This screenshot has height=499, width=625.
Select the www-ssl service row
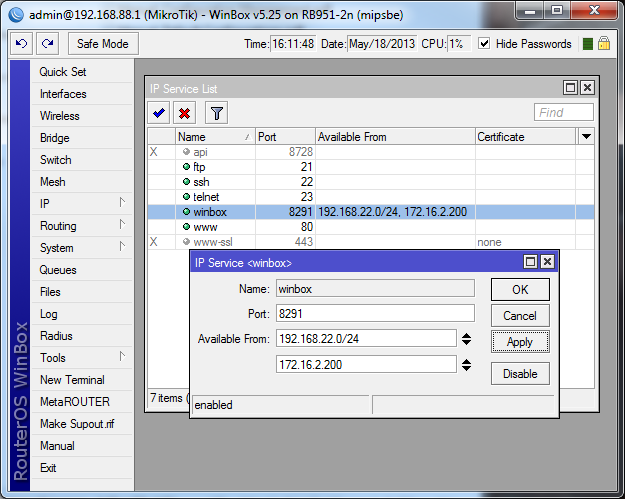(x=371, y=242)
